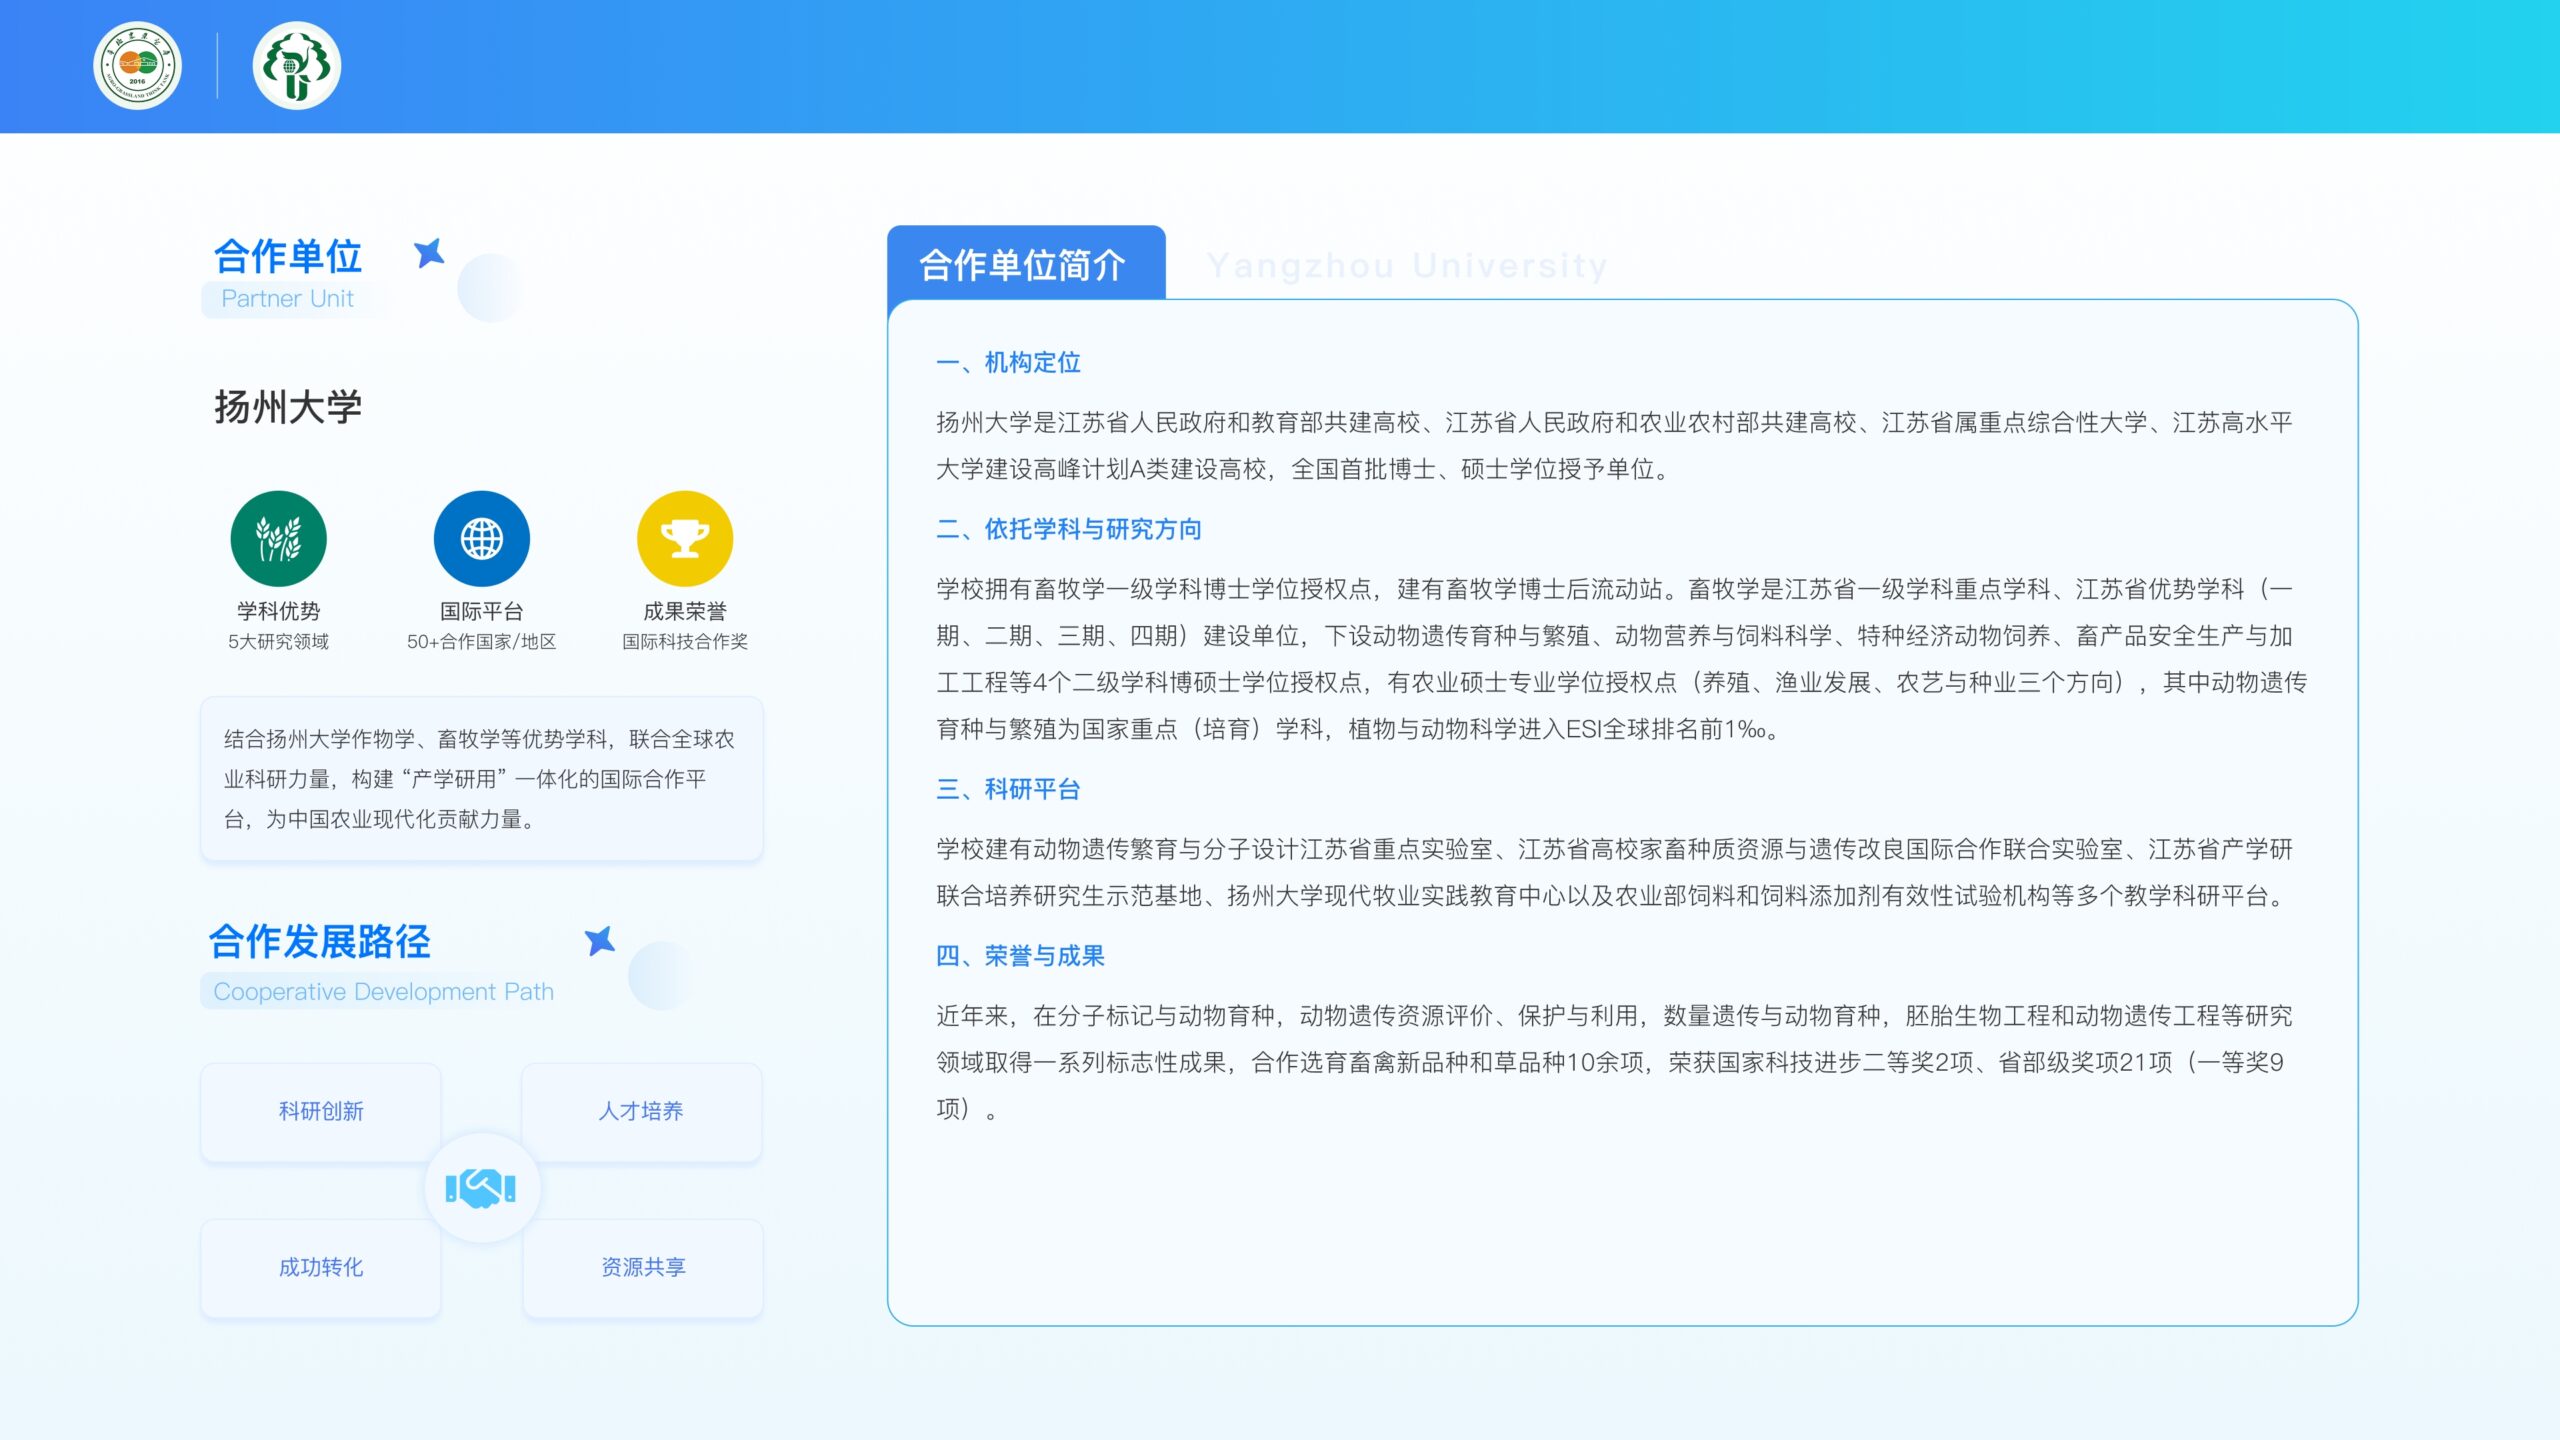This screenshot has width=2560, height=1440.
Task: Click the blue star beside 合作单位
Action: pos(429,254)
